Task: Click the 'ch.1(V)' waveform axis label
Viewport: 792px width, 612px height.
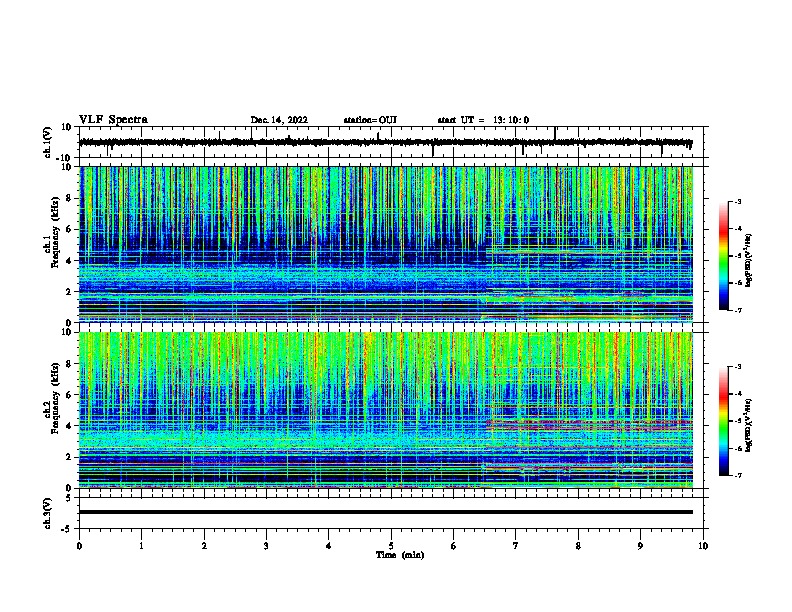Action: [48, 142]
